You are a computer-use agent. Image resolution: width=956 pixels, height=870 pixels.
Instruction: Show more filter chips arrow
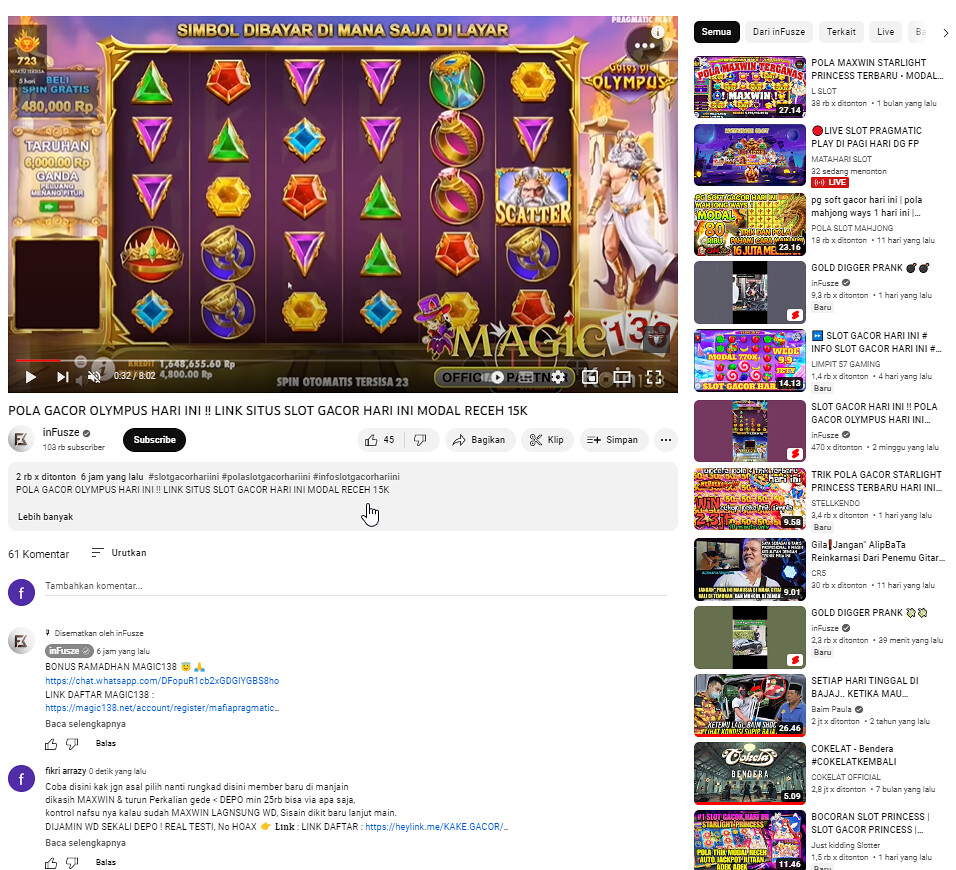pyautogui.click(x=946, y=33)
